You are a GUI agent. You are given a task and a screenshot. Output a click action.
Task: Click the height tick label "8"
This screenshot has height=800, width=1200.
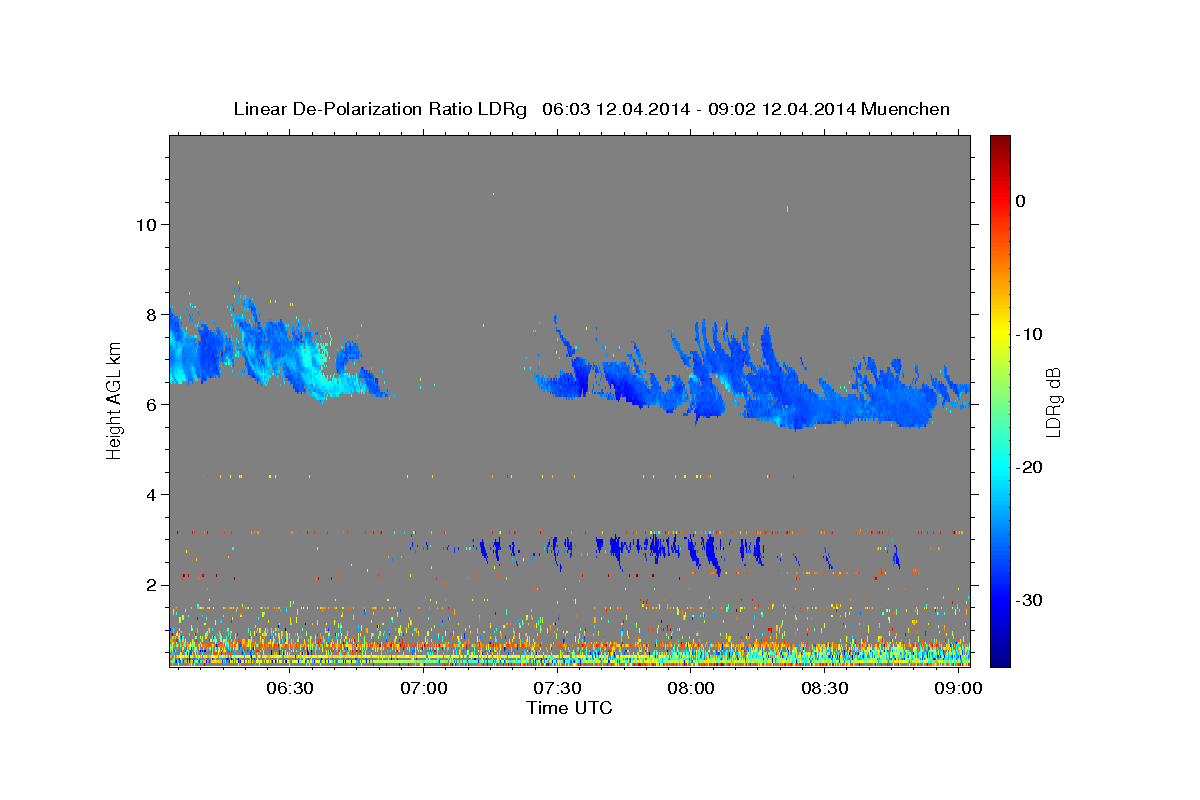pyautogui.click(x=149, y=314)
